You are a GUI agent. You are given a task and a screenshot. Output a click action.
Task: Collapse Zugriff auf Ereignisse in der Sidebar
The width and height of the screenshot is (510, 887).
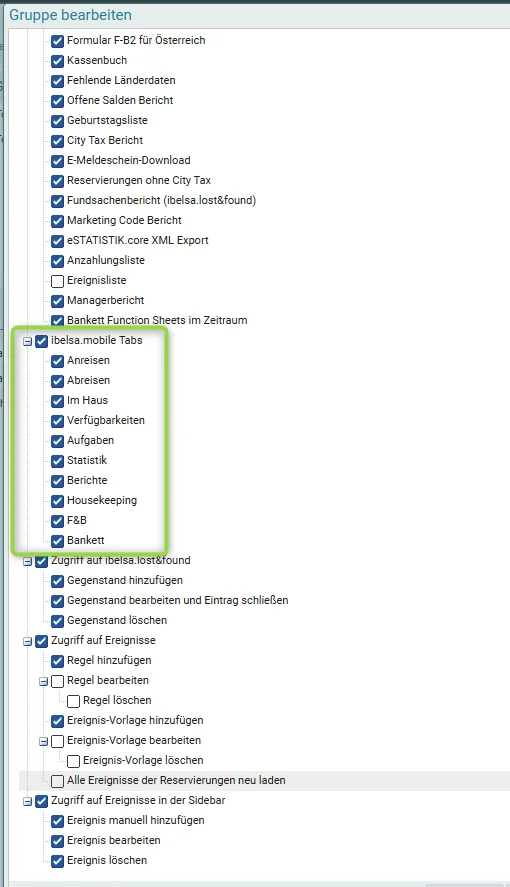[x=27, y=802]
